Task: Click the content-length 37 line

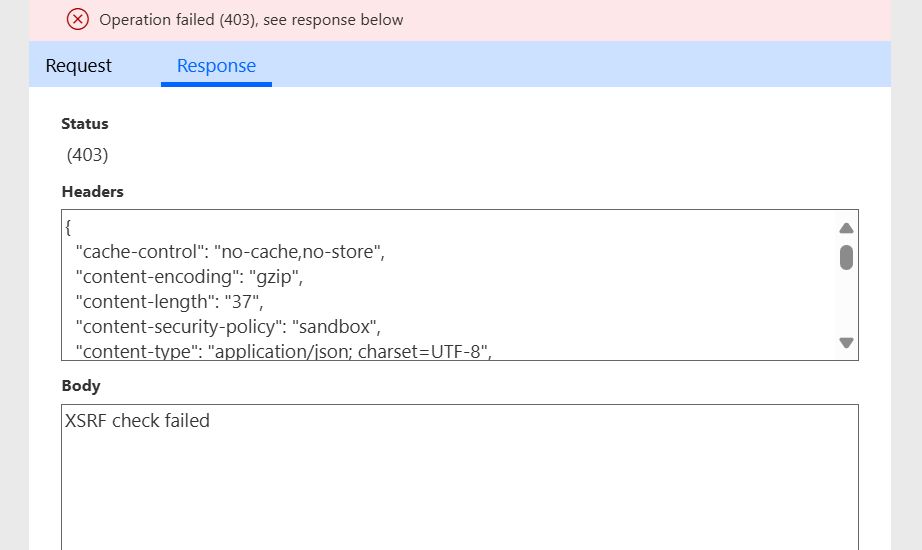Action: click(x=169, y=302)
